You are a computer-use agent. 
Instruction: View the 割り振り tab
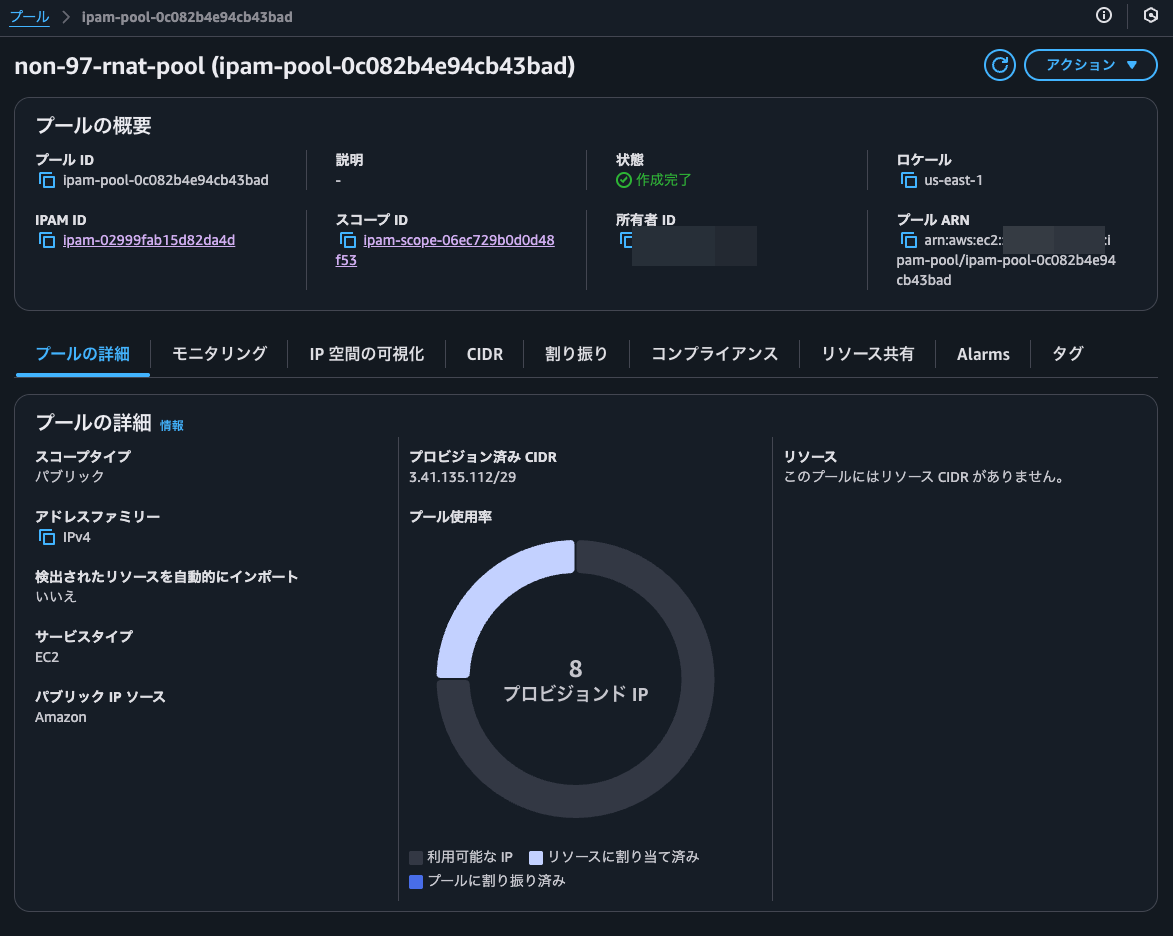pyautogui.click(x=576, y=353)
